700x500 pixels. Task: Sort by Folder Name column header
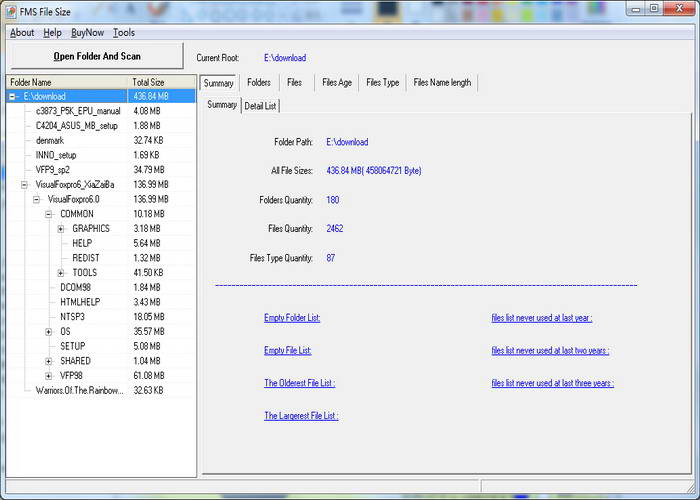pyautogui.click(x=68, y=82)
